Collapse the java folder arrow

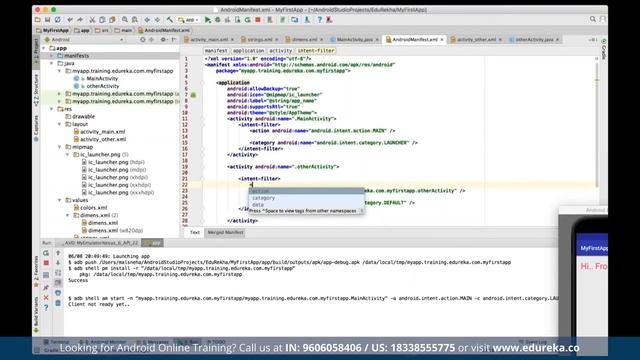(x=52, y=63)
